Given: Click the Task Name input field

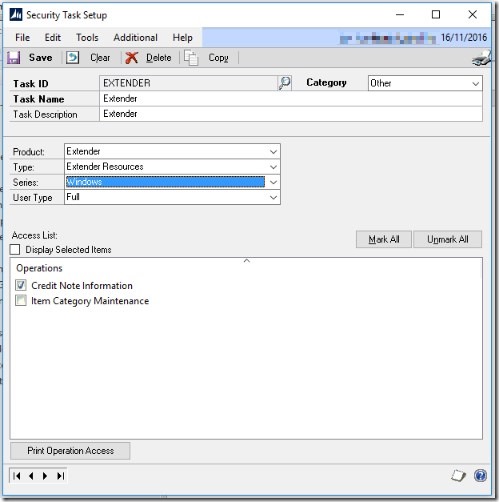Looking at the screenshot, I should click(x=291, y=99).
